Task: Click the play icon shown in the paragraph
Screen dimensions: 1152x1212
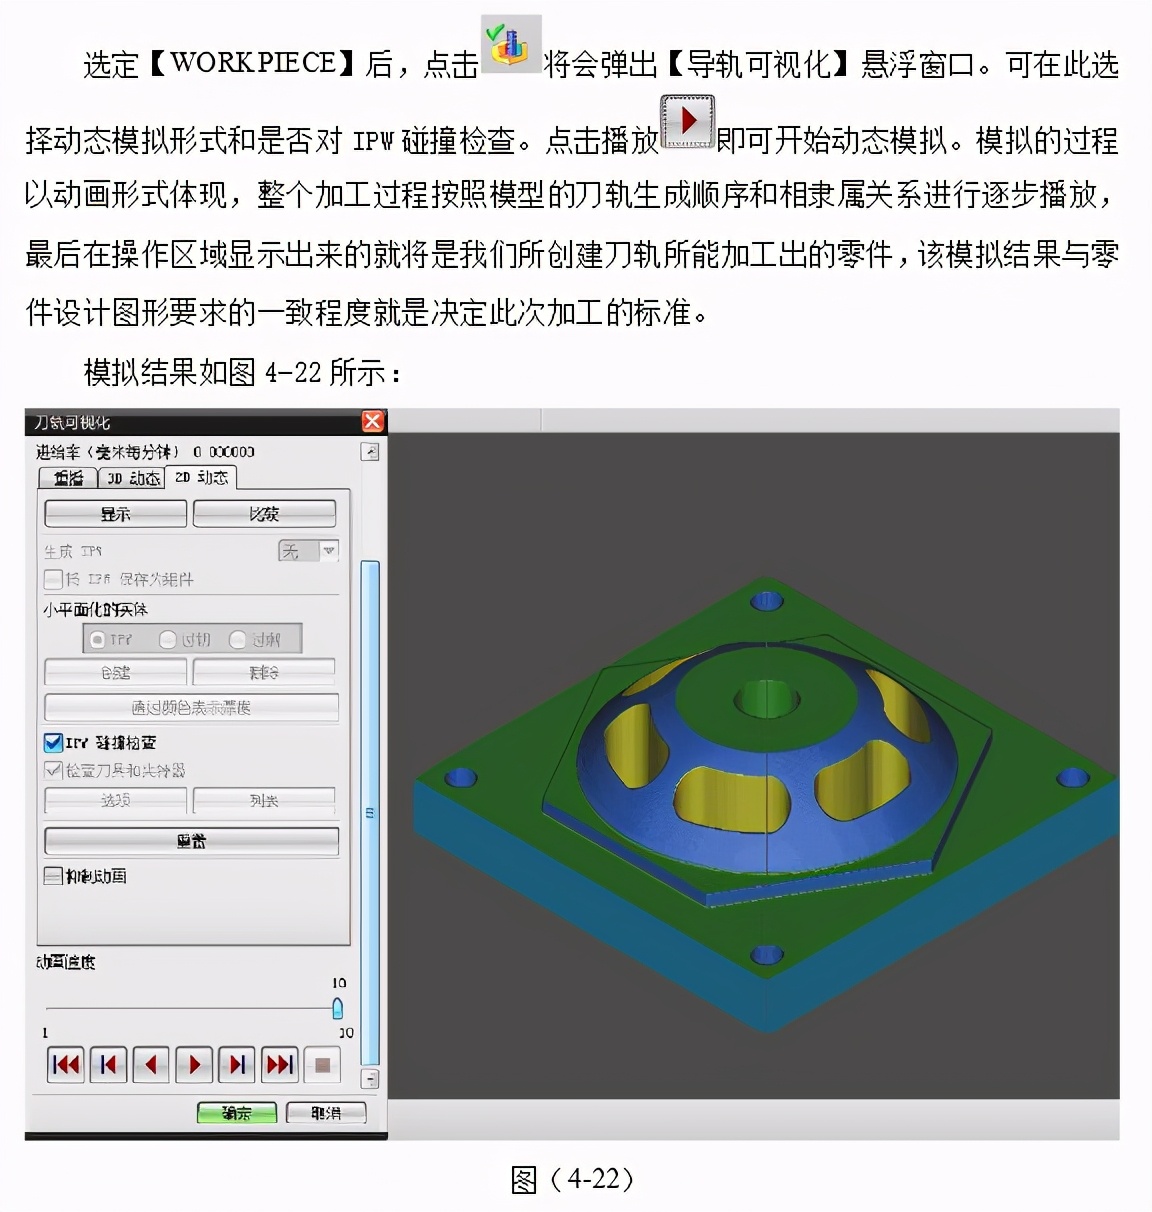Action: pos(688,122)
